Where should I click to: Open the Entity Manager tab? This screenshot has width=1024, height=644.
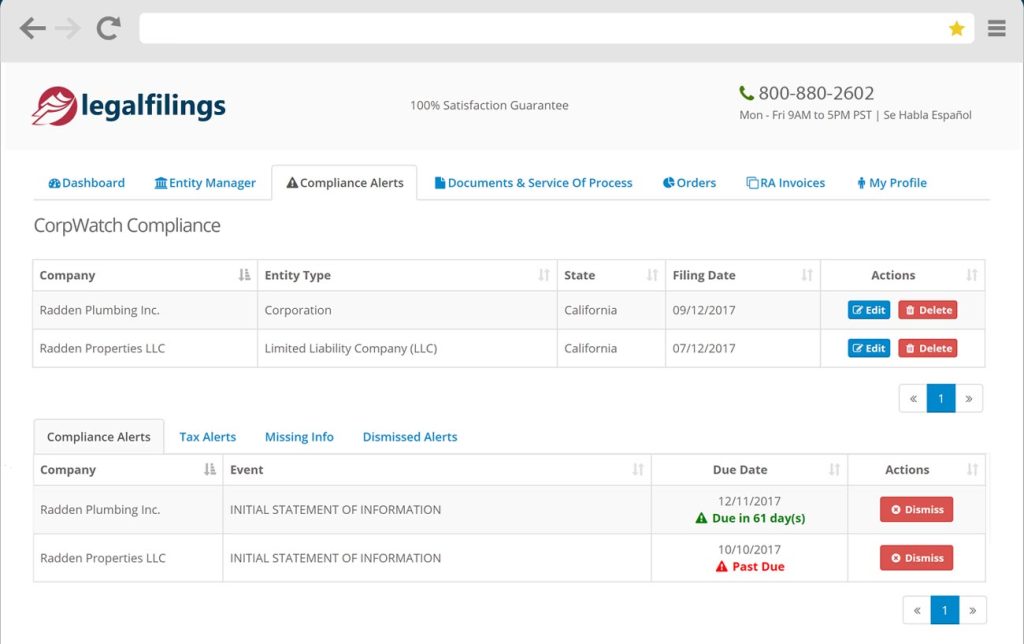tap(205, 183)
